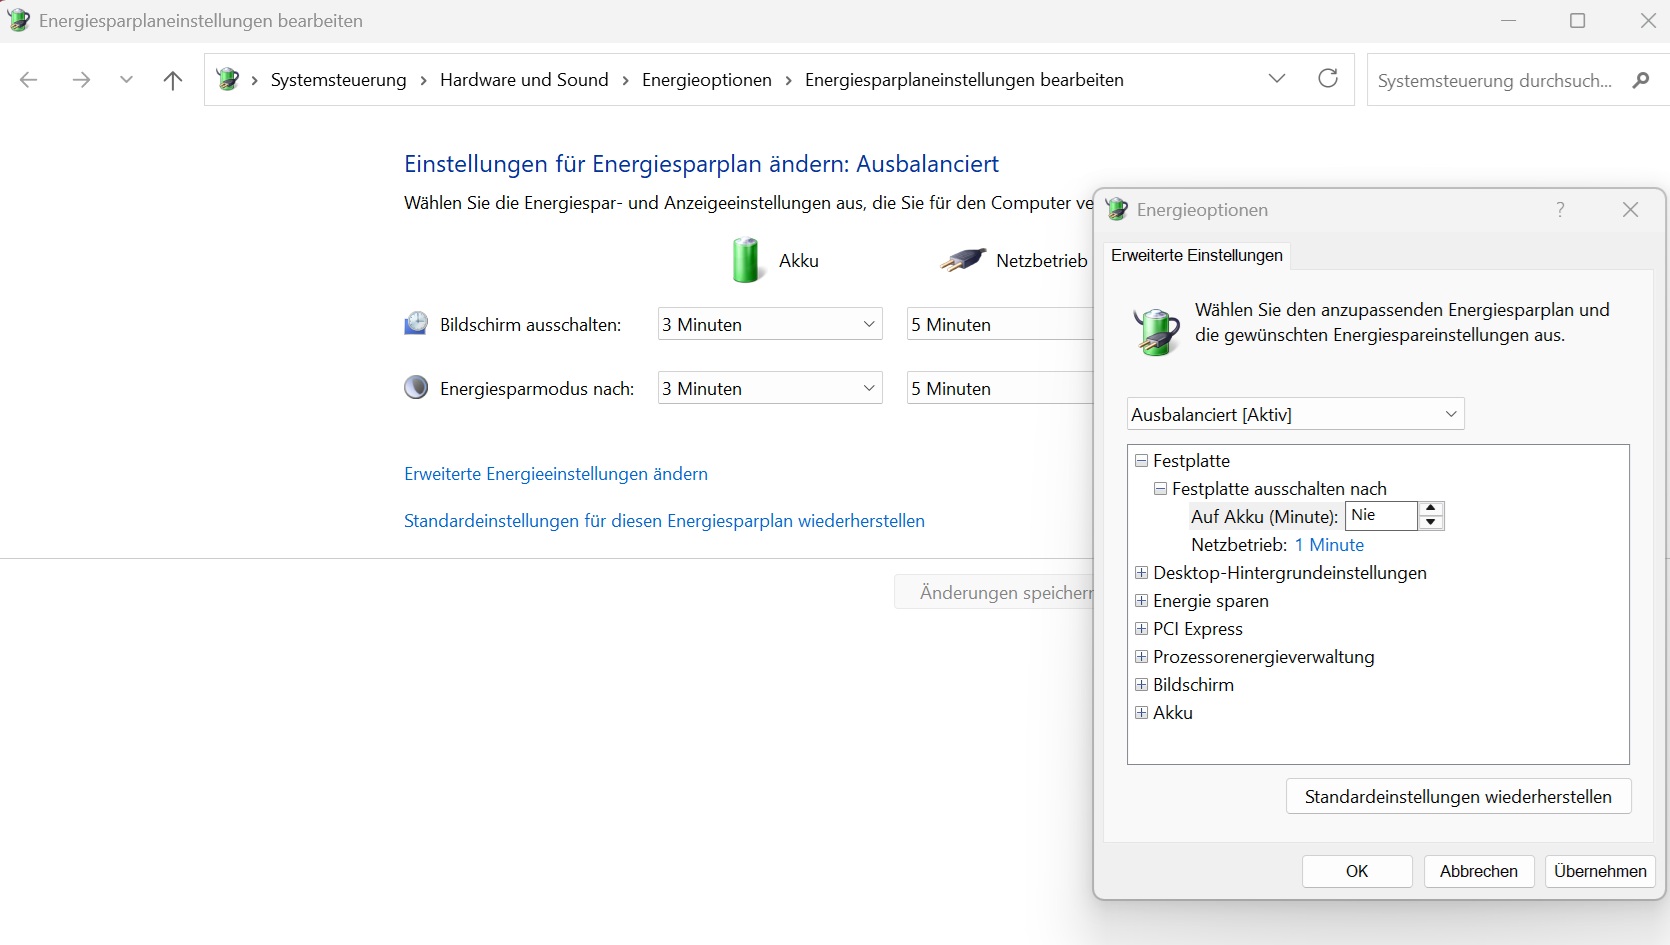This screenshot has height=945, width=1670.
Task: Collapse the Festplatte tree node
Action: coord(1141,461)
